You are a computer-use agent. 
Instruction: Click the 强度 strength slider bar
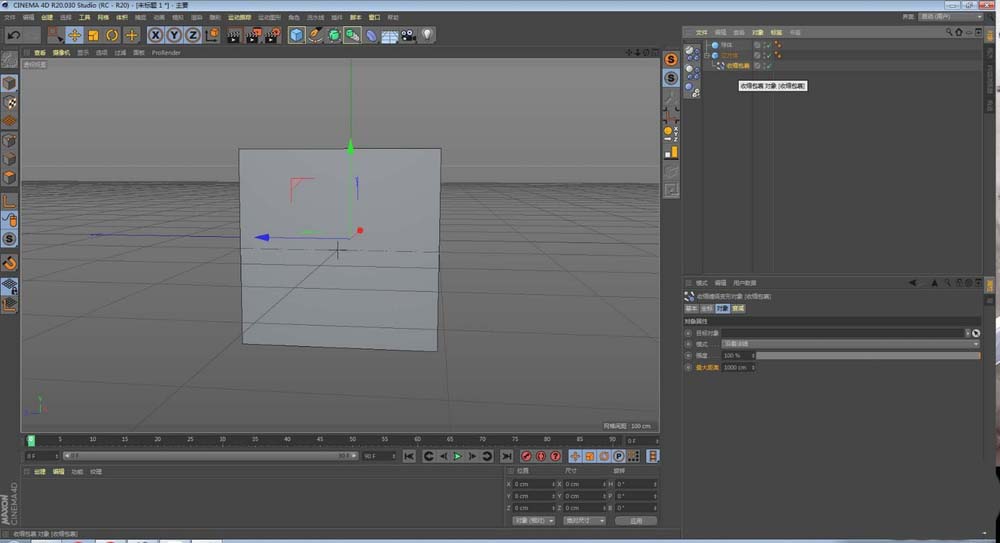[867, 355]
